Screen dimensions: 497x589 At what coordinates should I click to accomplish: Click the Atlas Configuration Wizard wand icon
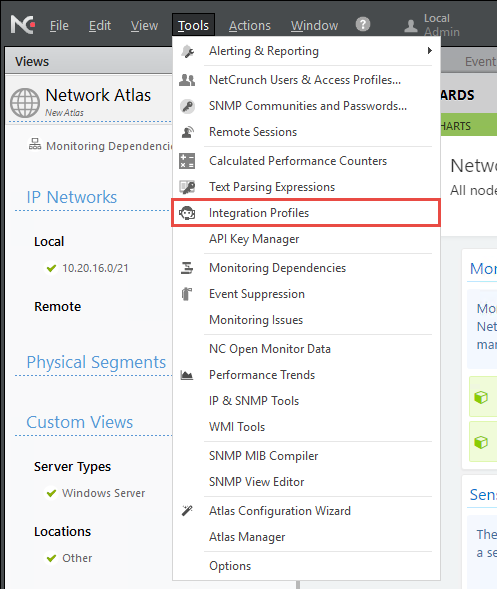pyautogui.click(x=187, y=510)
